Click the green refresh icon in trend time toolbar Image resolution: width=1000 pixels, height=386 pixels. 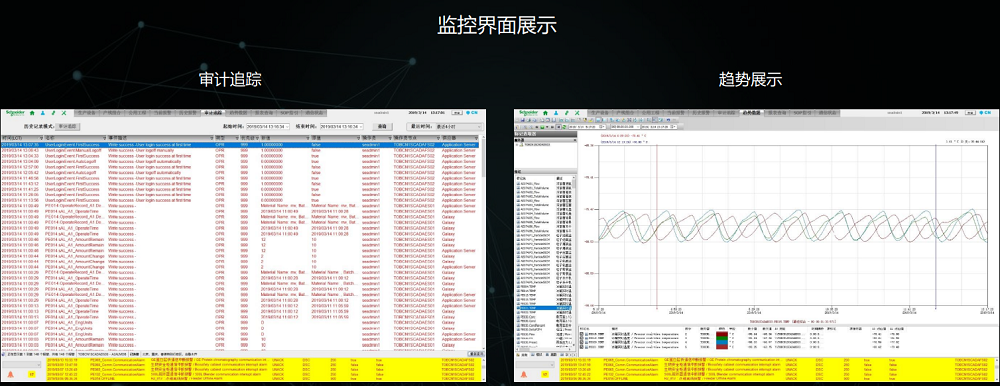(x=564, y=127)
